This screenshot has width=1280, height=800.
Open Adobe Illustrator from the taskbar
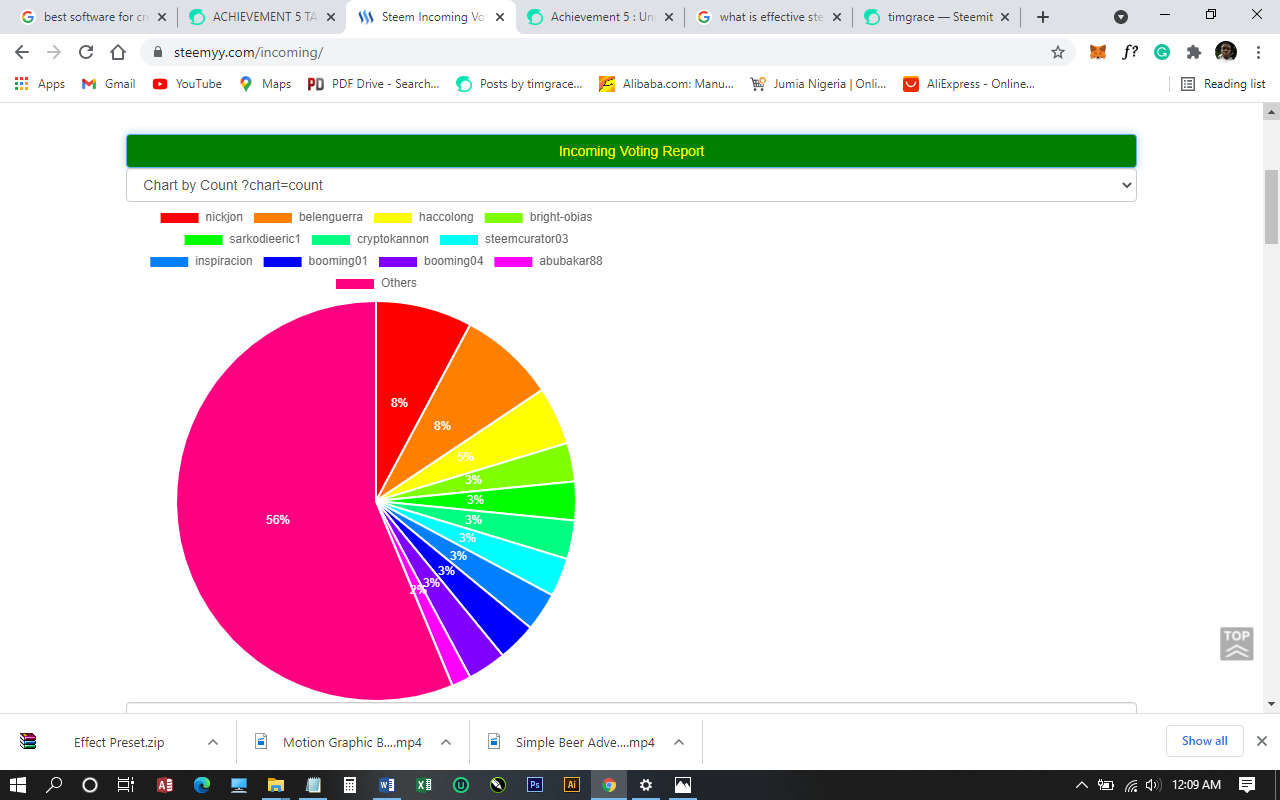tap(571, 784)
